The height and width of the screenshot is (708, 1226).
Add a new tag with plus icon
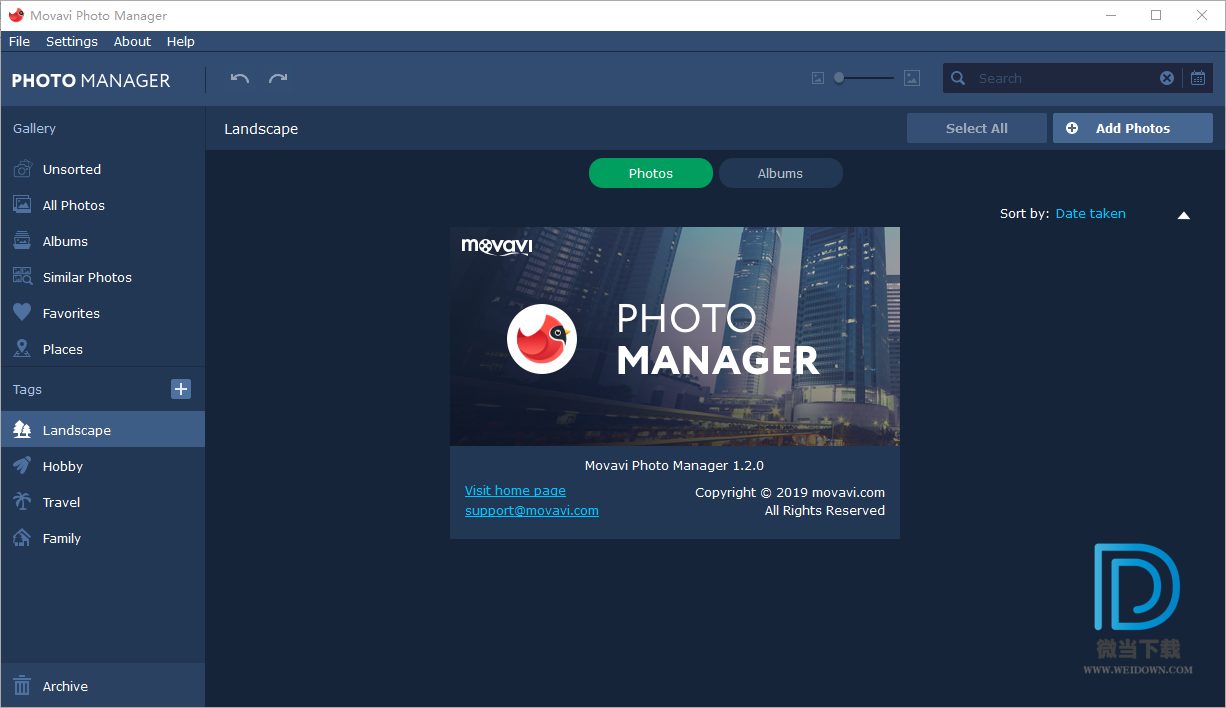click(181, 389)
